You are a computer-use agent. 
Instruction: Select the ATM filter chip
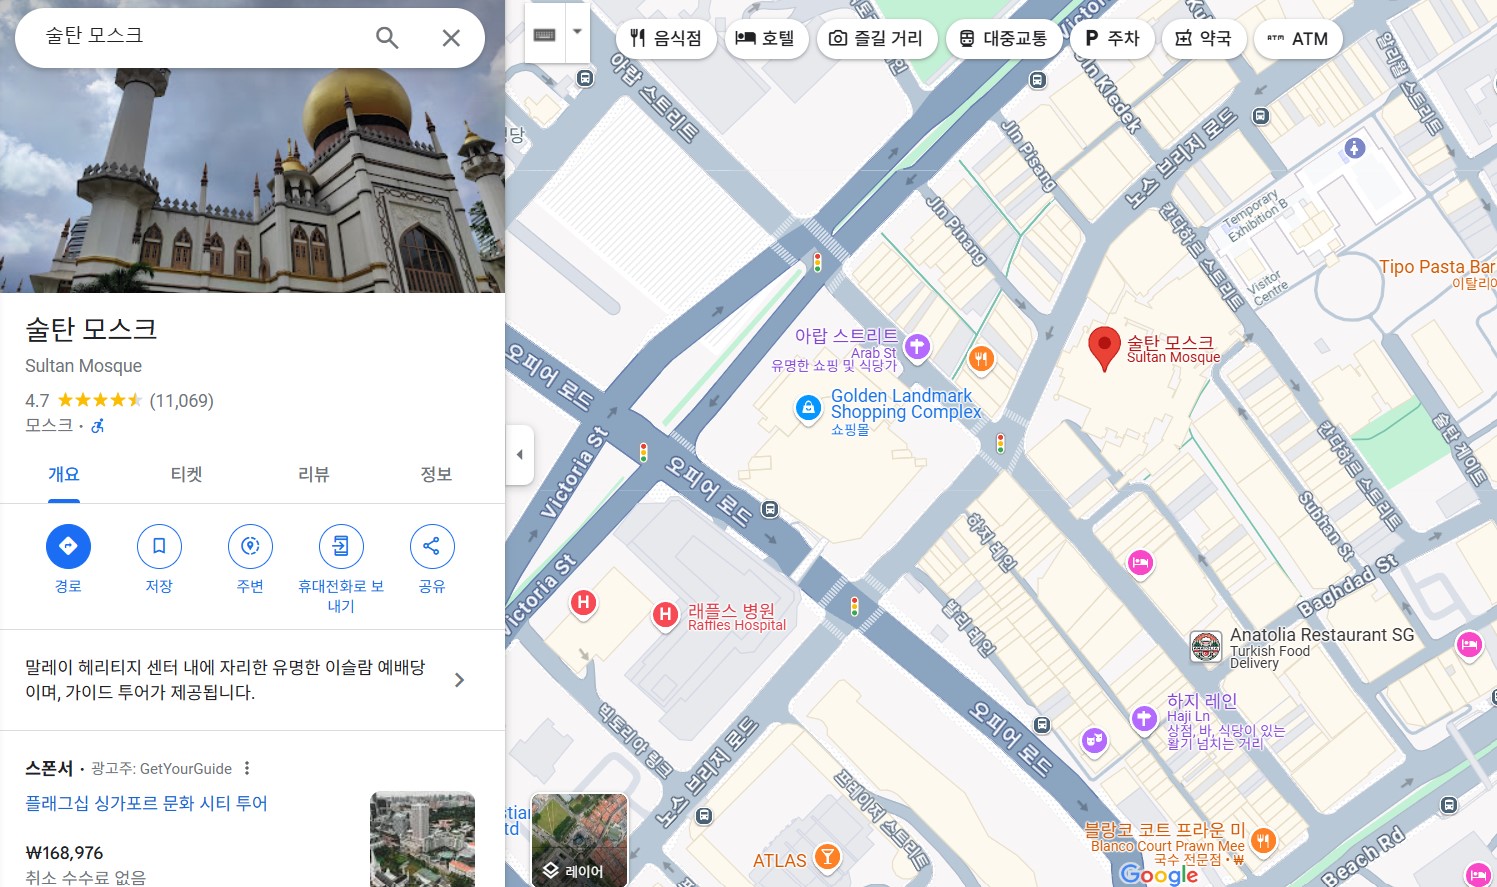(x=1298, y=39)
